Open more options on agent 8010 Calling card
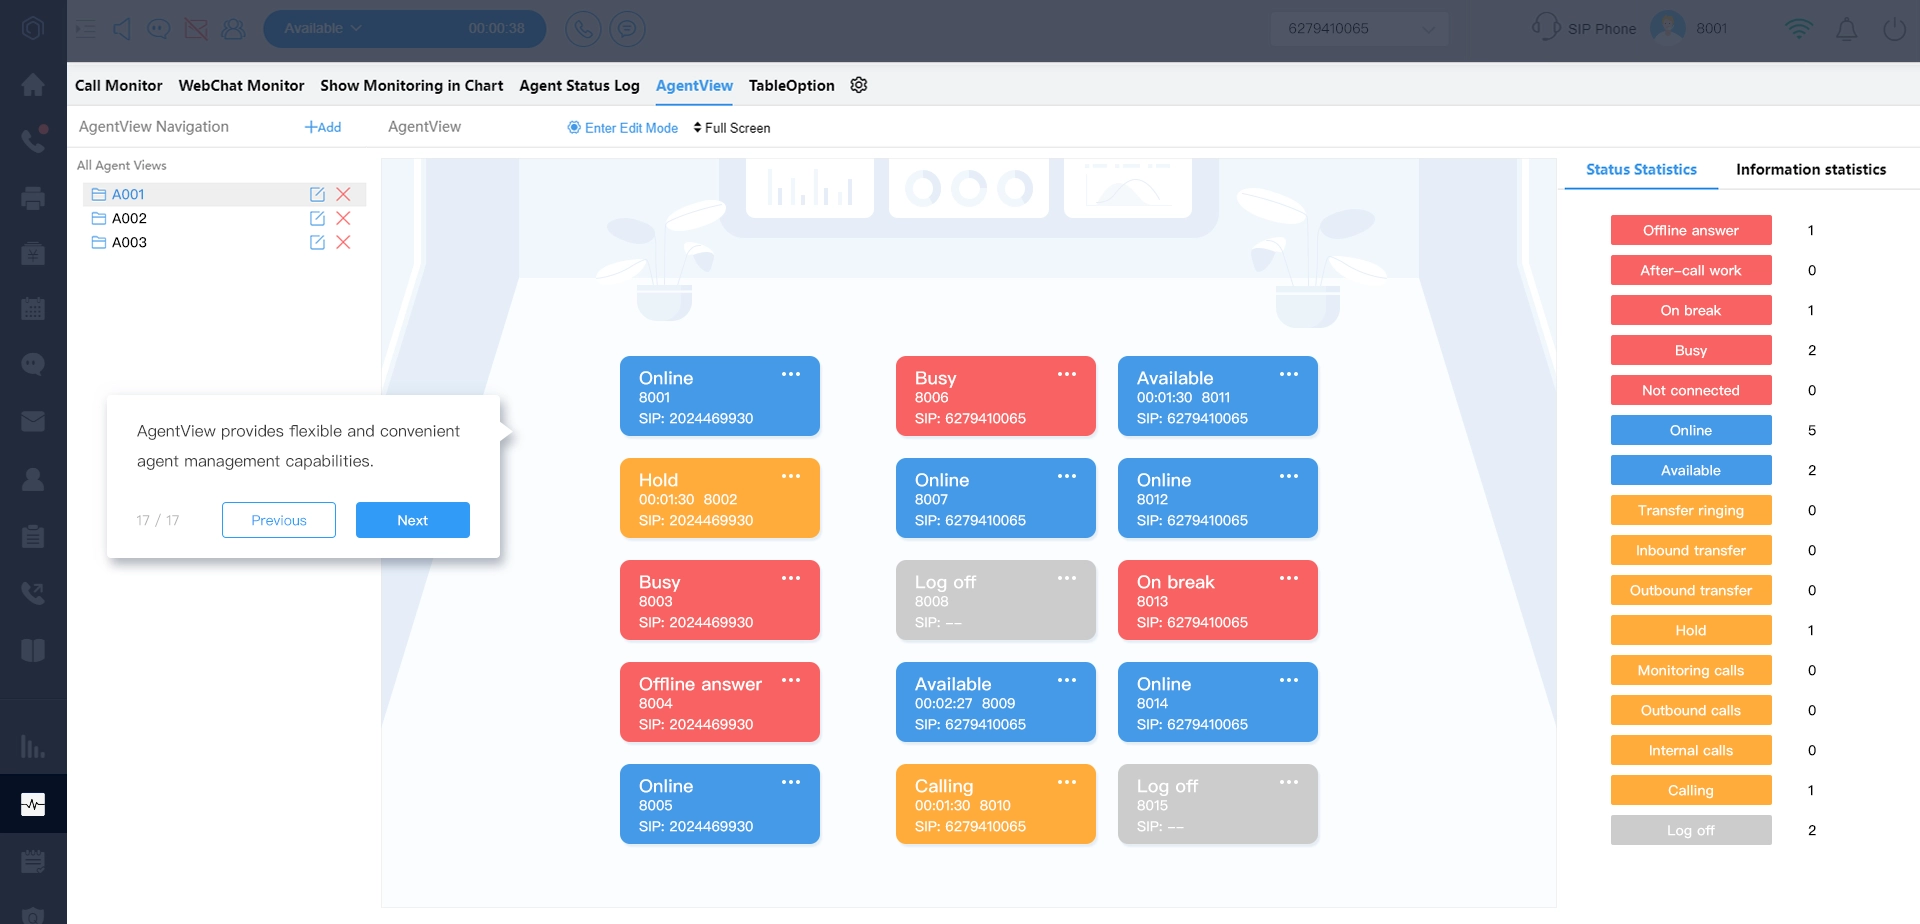The image size is (1920, 924). pos(1066,782)
